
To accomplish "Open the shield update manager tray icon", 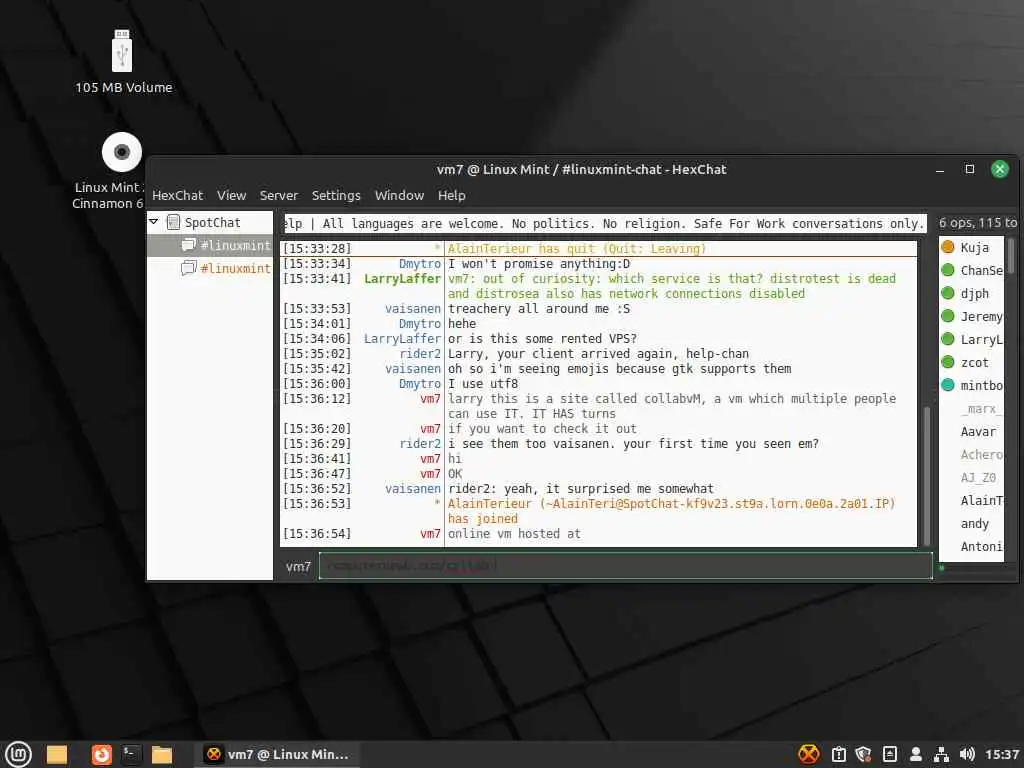I will 863,754.
